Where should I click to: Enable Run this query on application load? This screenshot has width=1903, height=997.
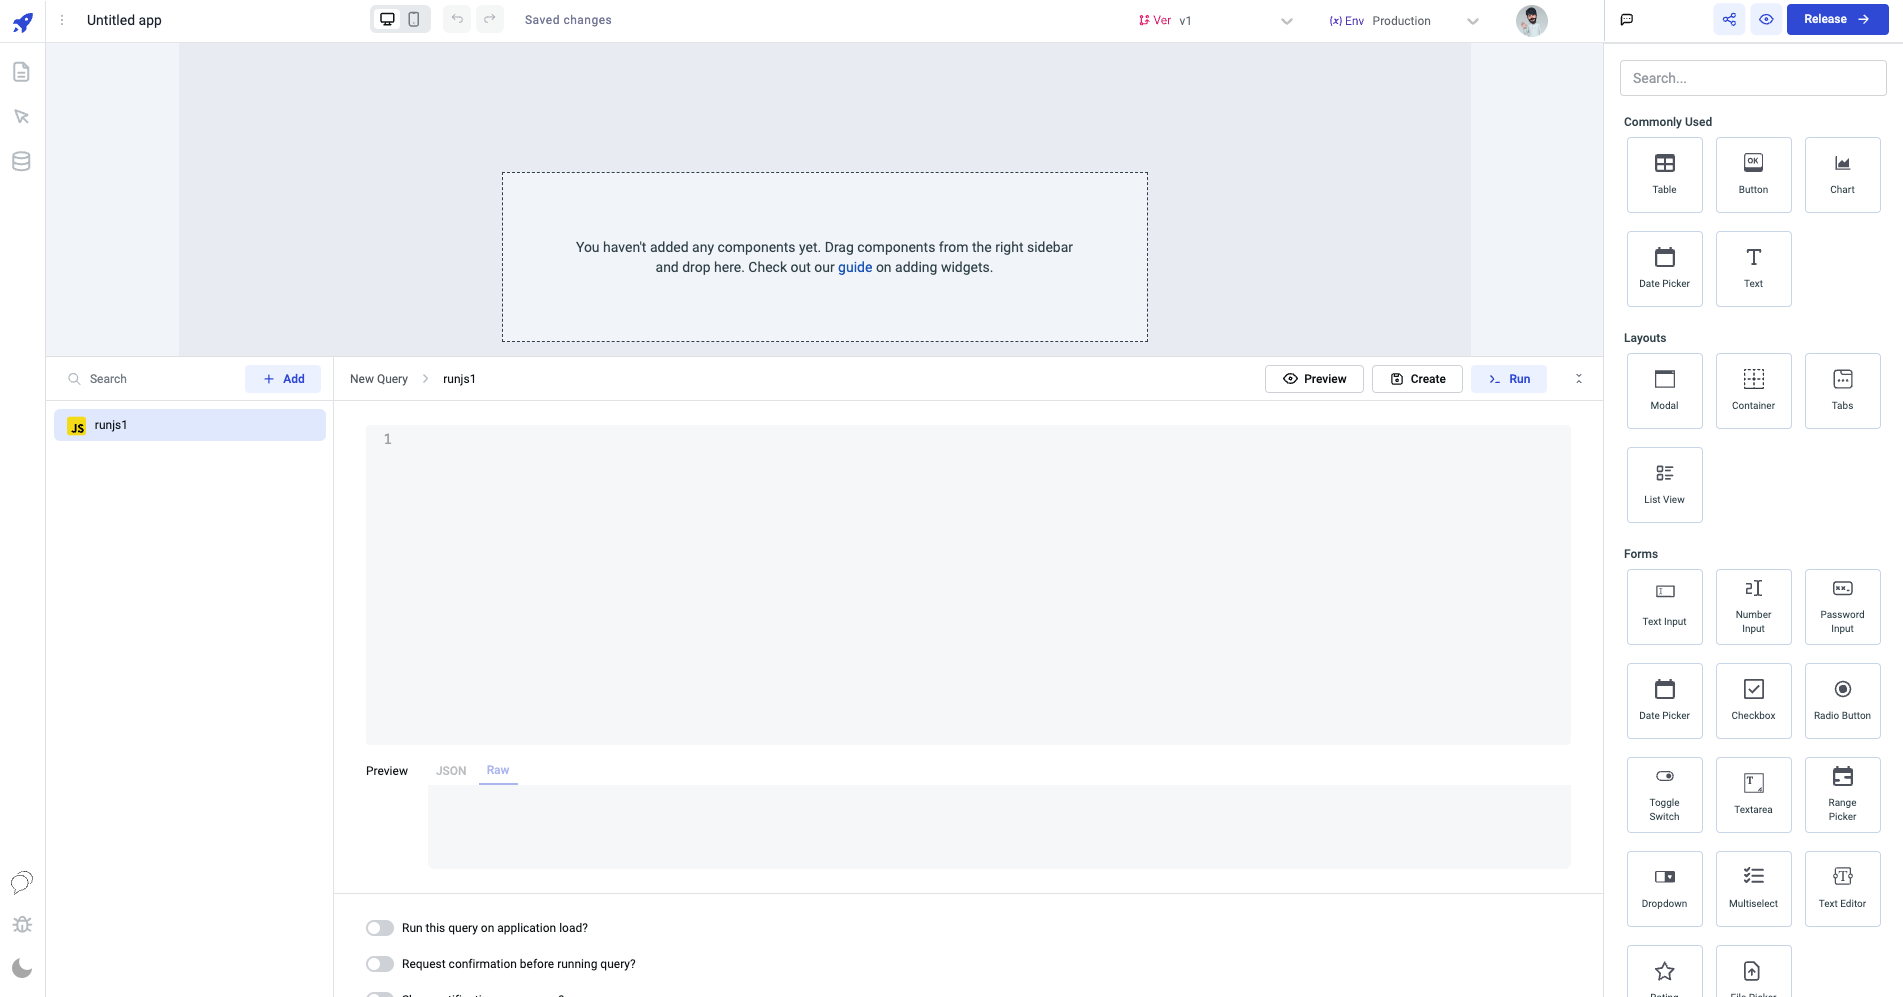click(x=380, y=928)
